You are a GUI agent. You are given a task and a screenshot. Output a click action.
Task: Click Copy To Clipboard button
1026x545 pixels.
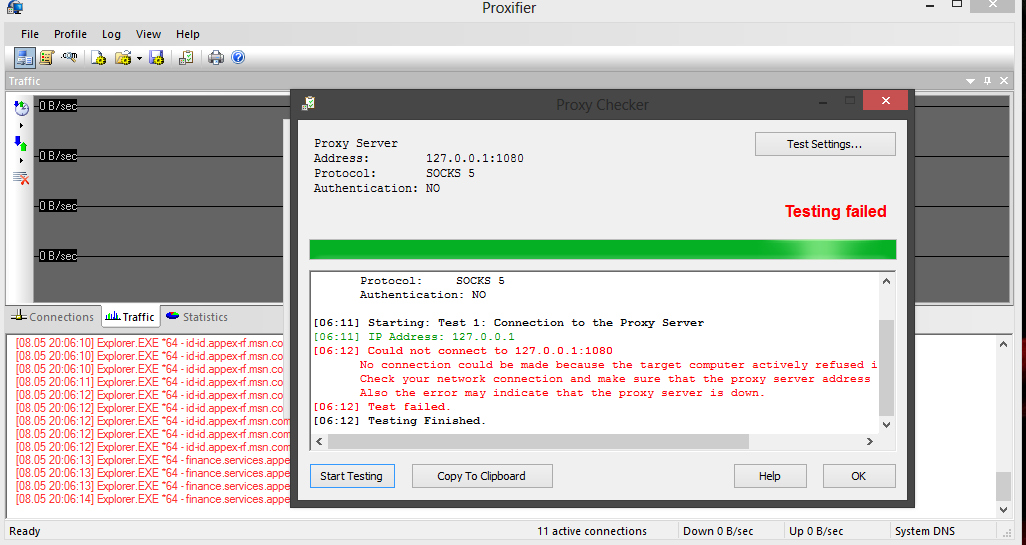482,476
